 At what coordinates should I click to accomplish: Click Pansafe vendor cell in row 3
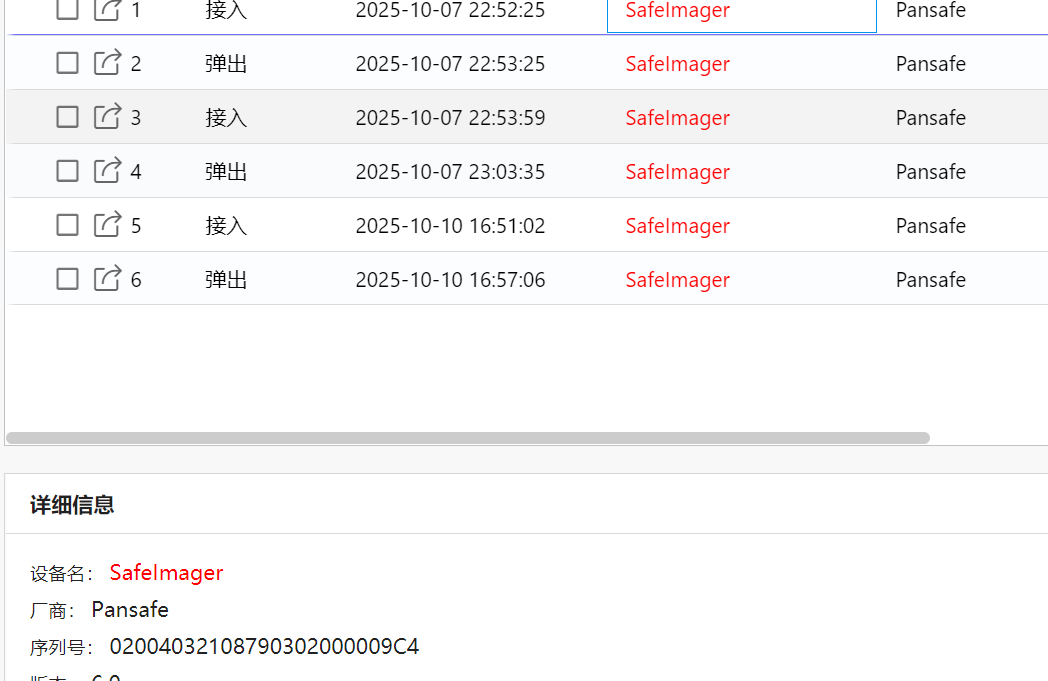[x=930, y=118]
